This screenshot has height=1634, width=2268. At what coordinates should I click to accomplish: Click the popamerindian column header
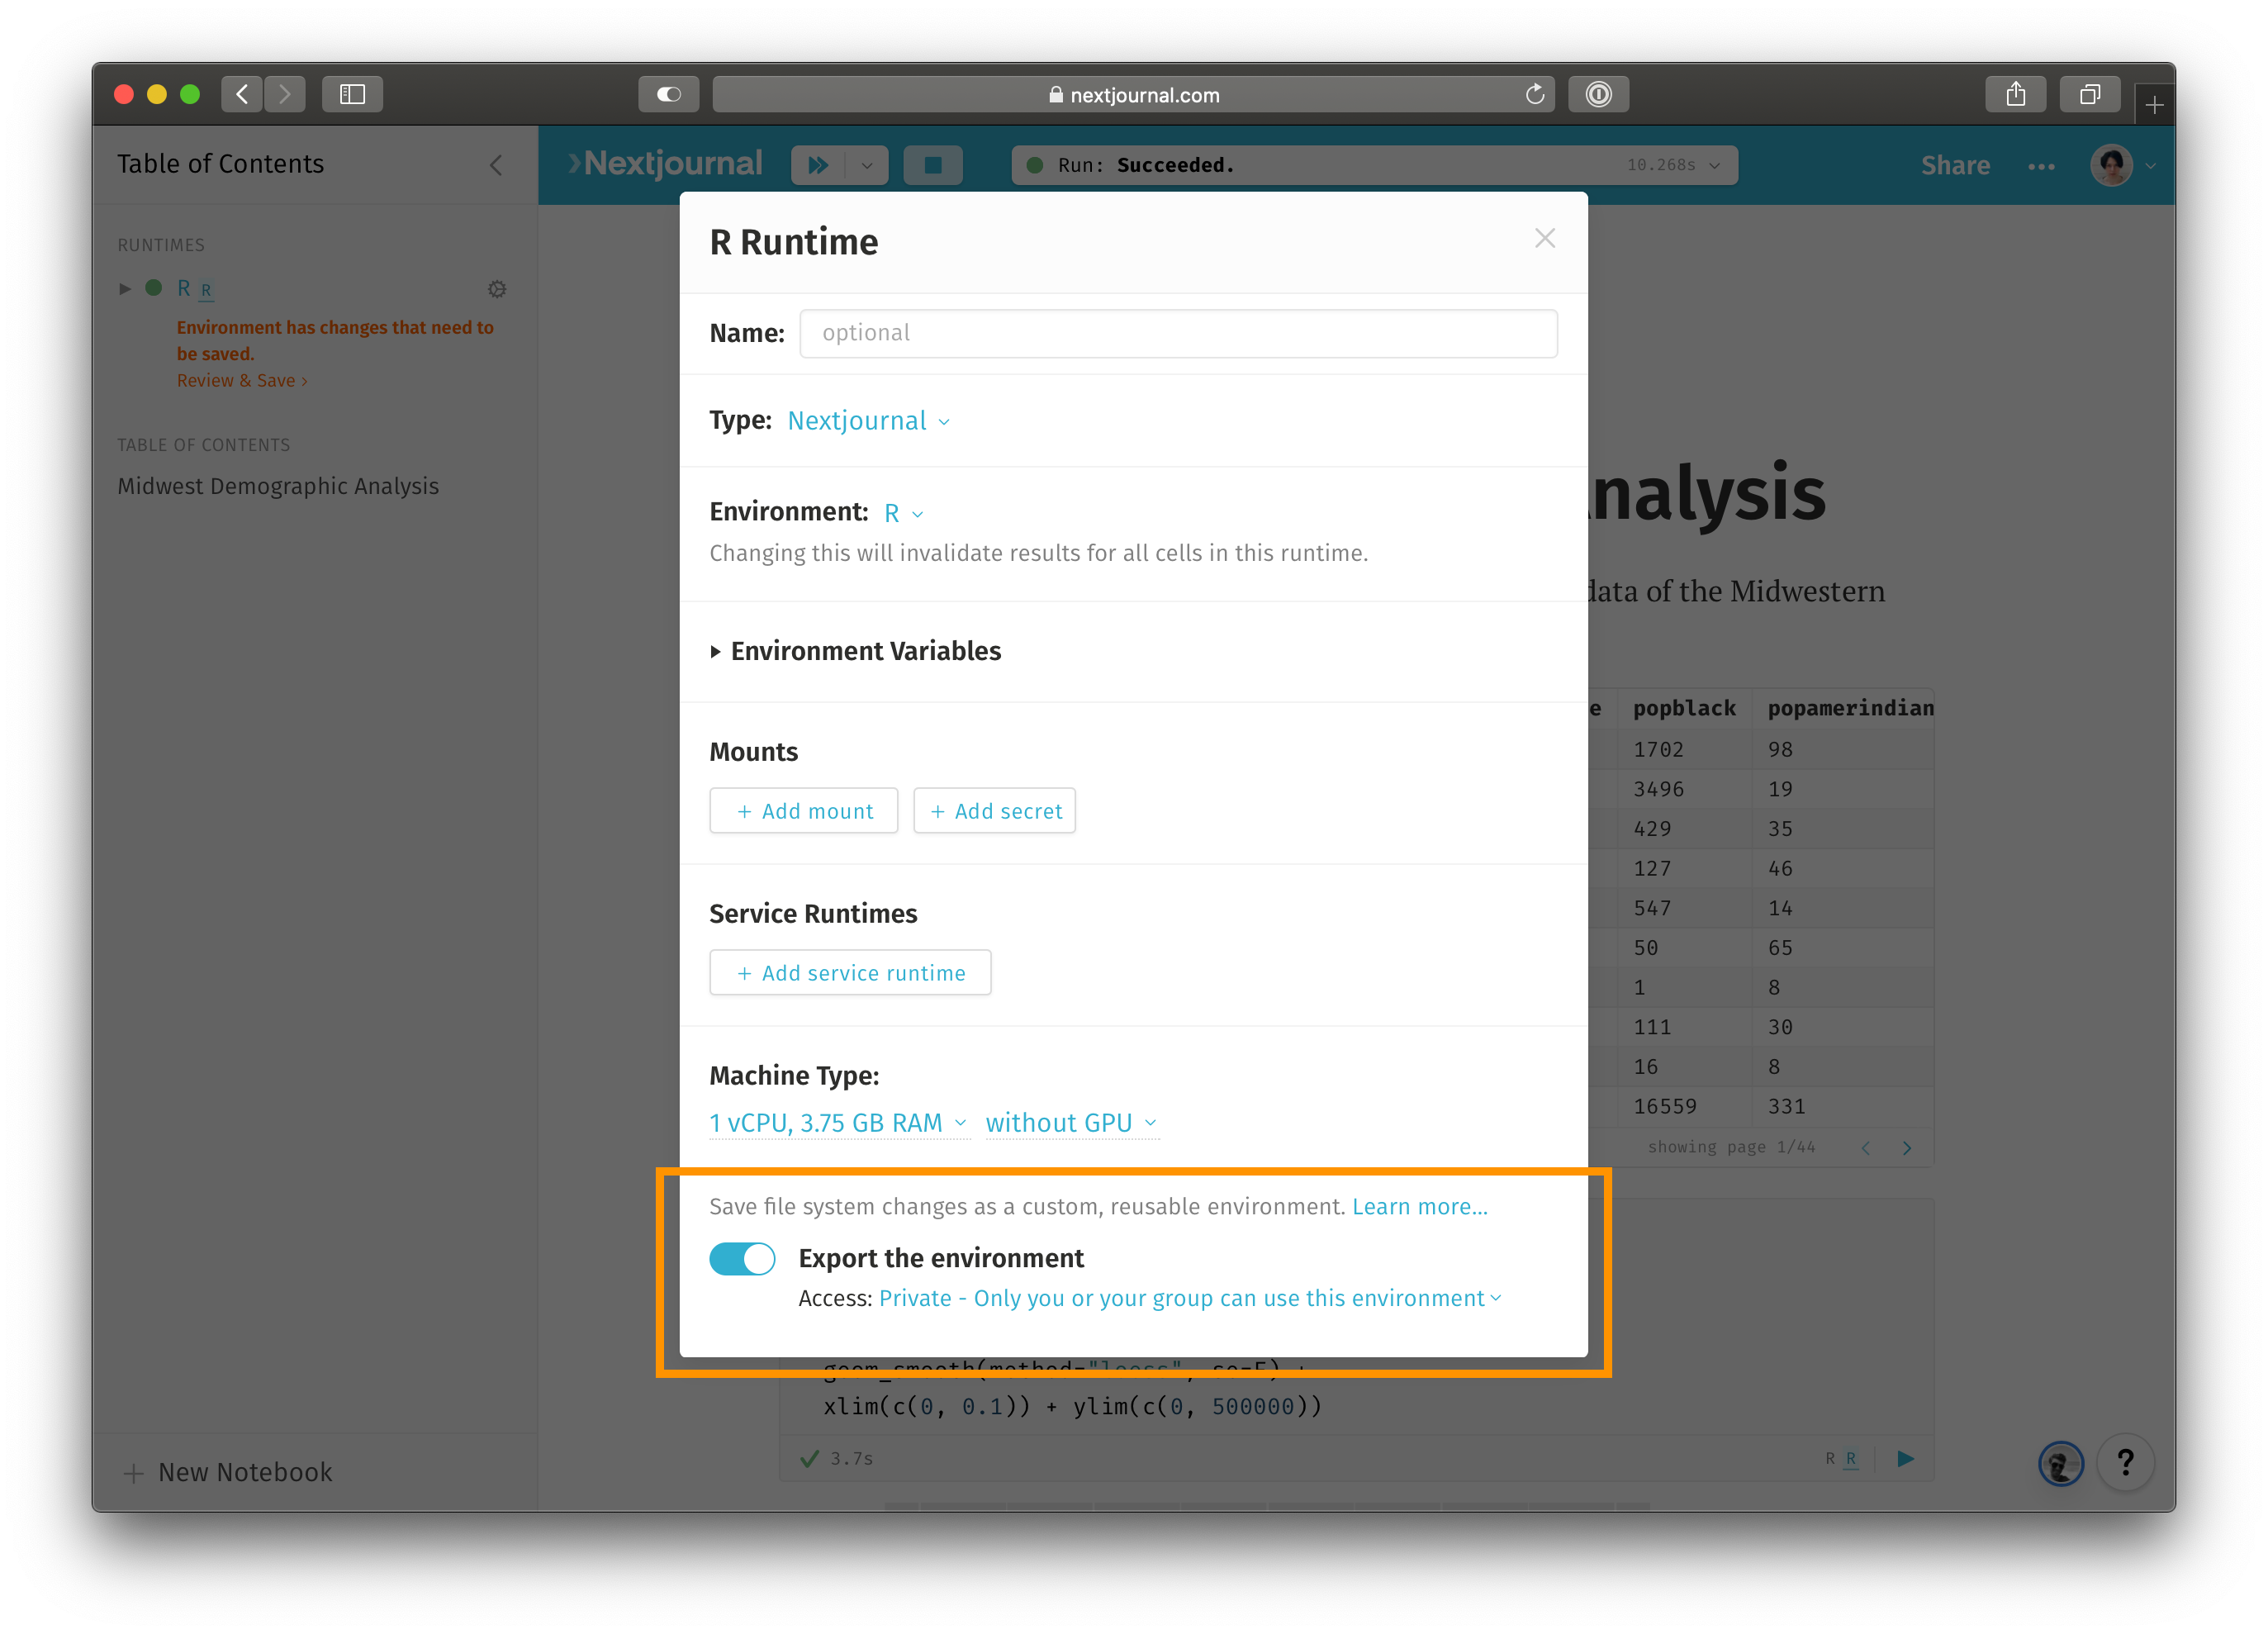[x=1850, y=708]
